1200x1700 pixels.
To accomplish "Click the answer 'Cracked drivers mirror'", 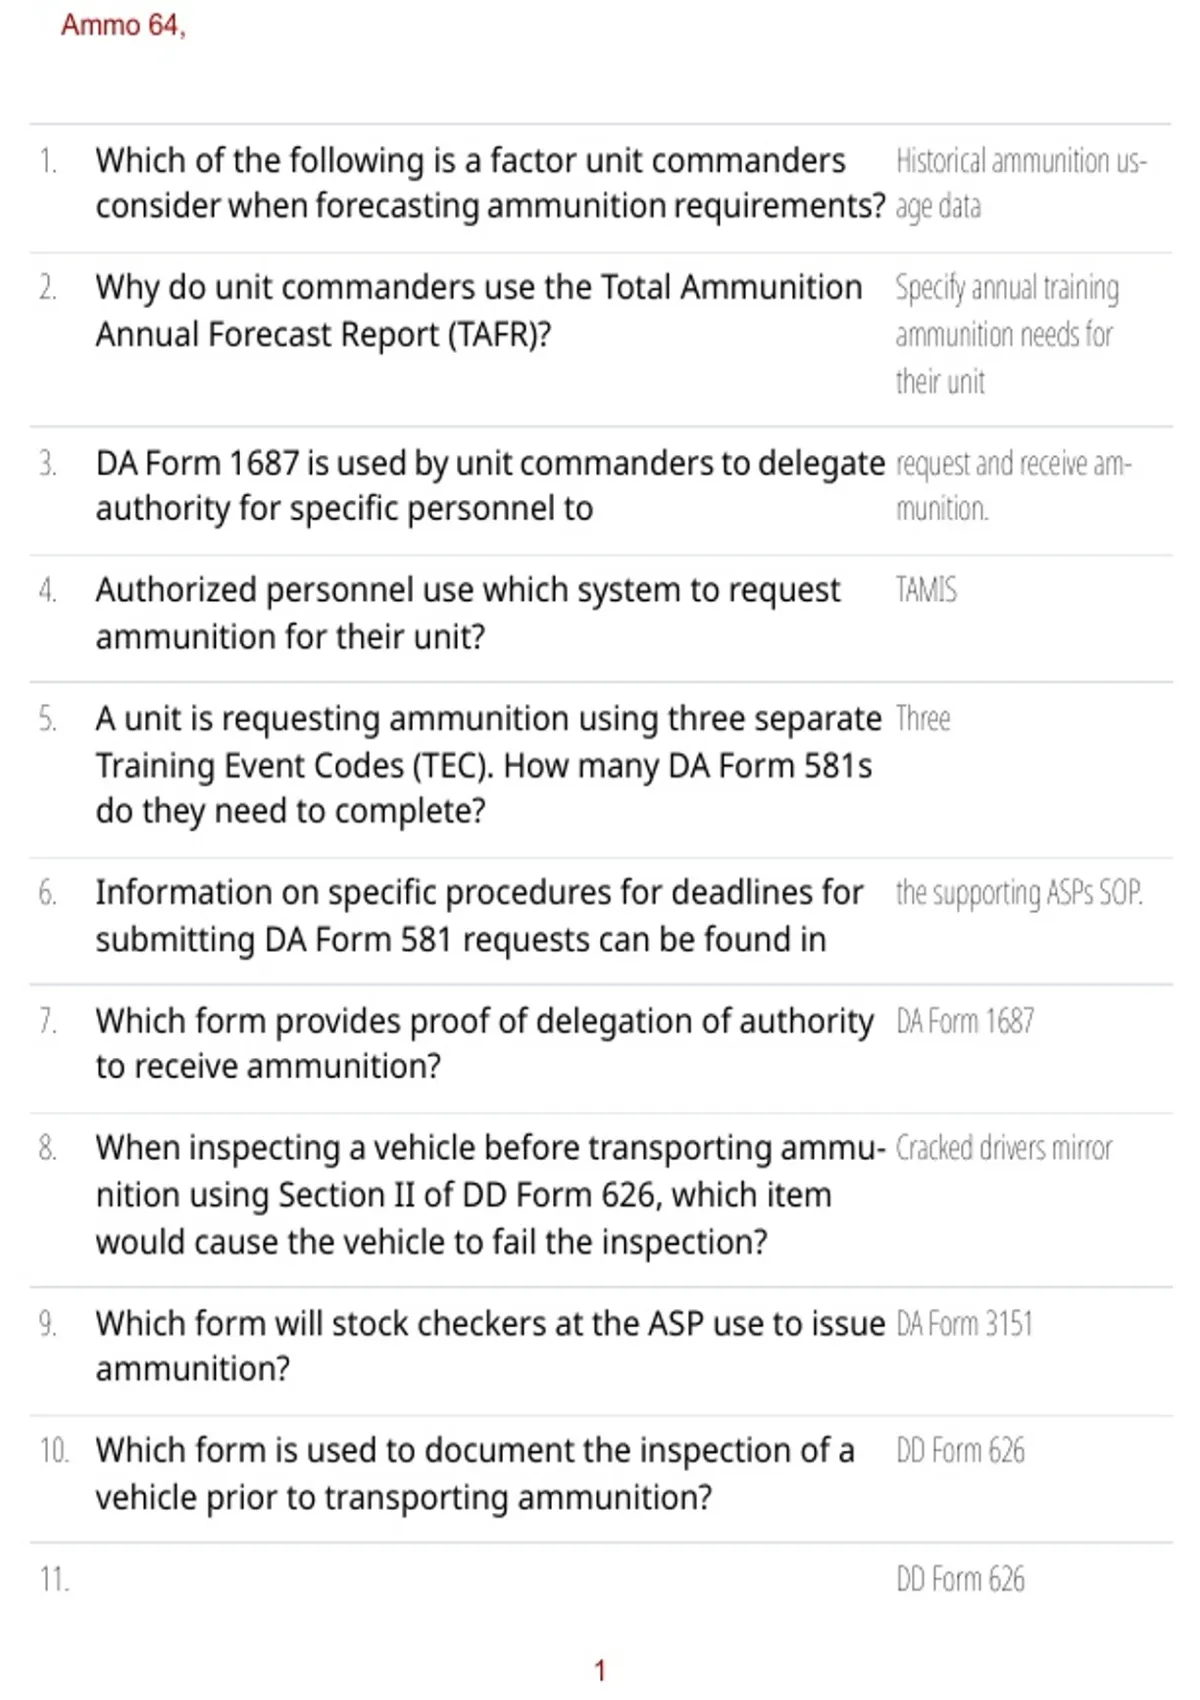I will coord(1004,1148).
